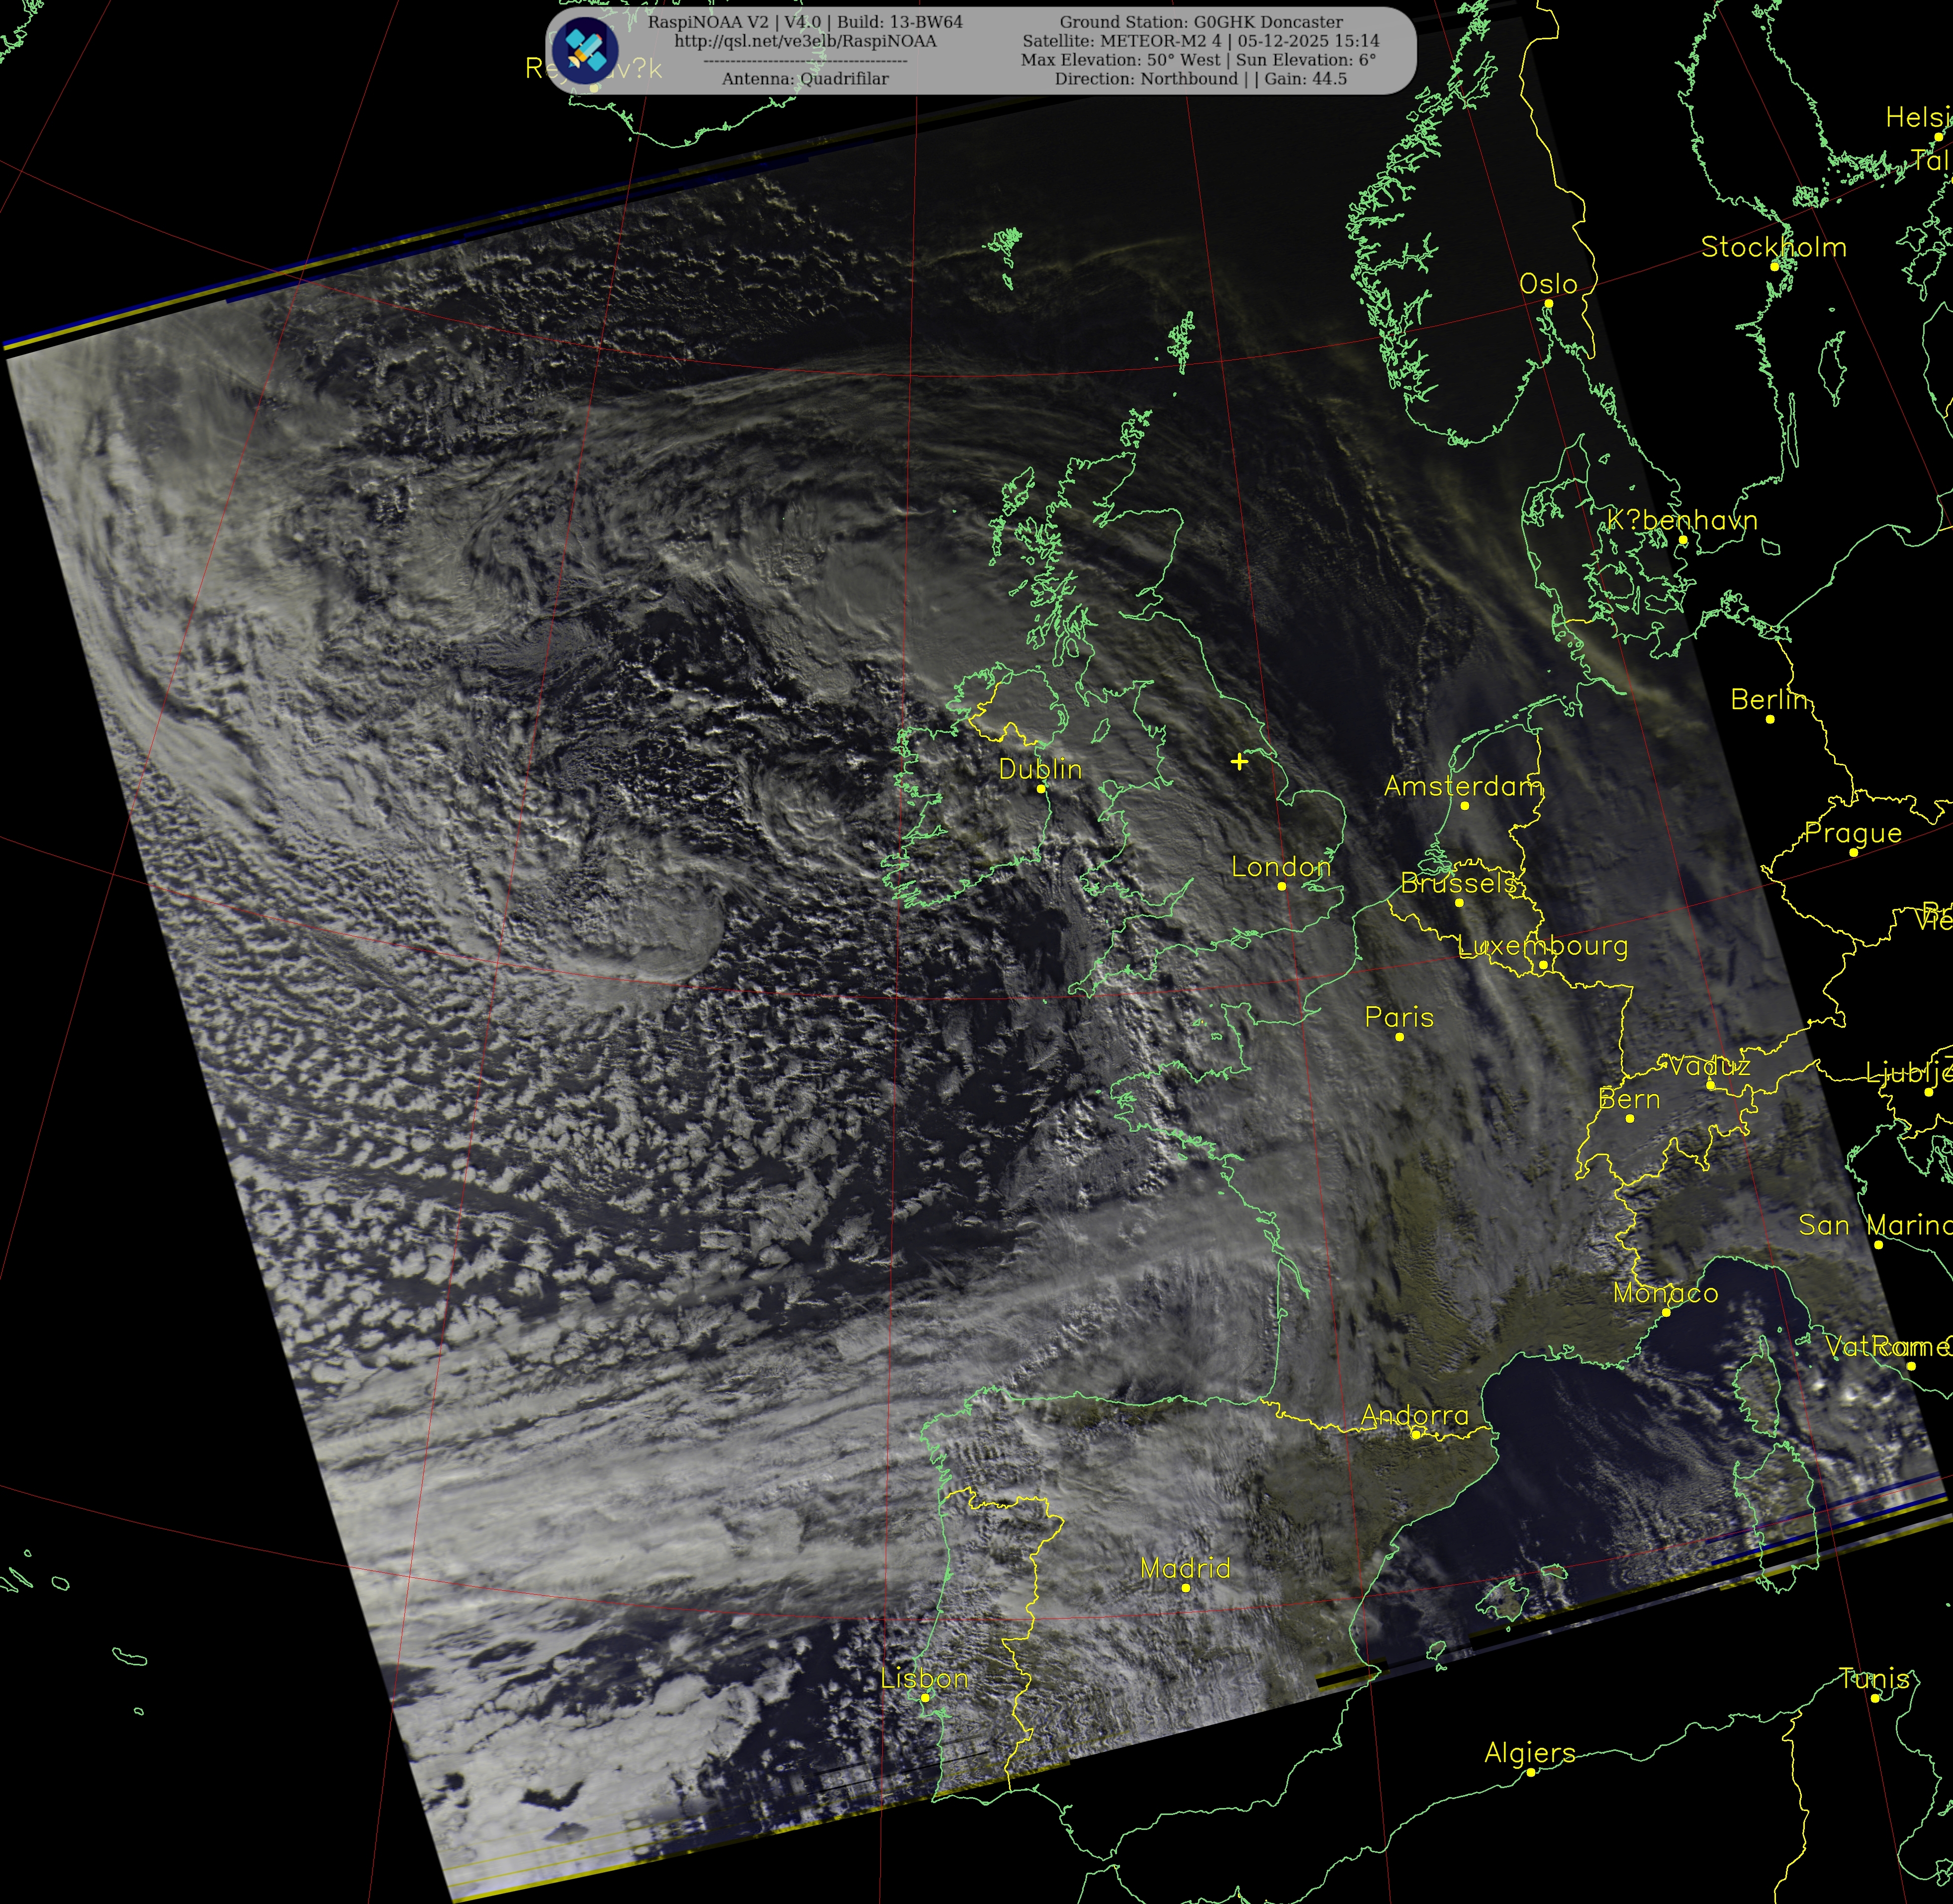Click the Andorra map label
The width and height of the screenshot is (1953, 1904).
(x=1415, y=1415)
